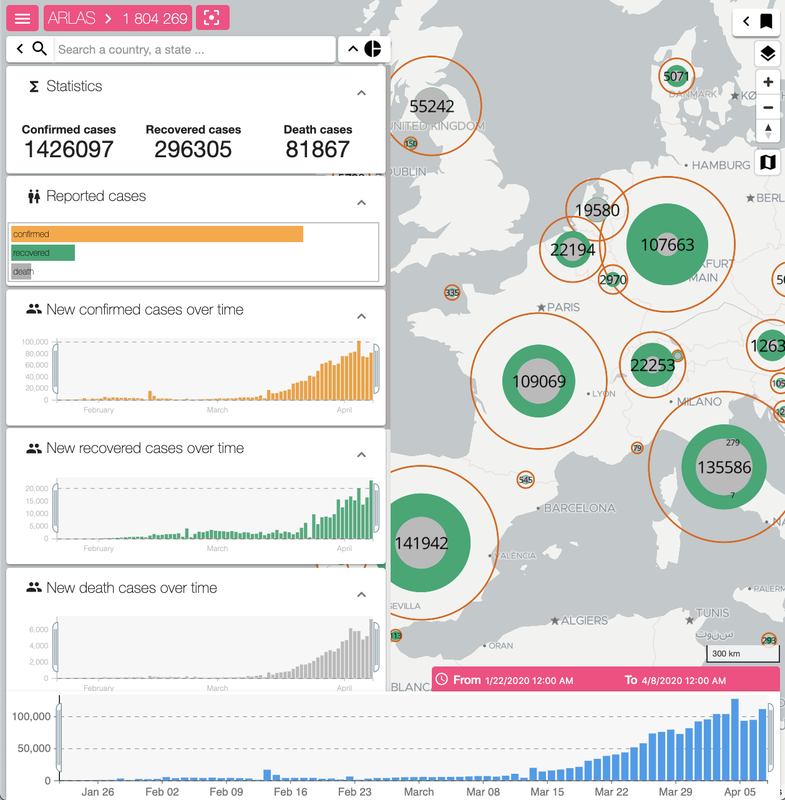Click the zoom-to-data focus icon
This screenshot has width=785, height=800.
[x=212, y=18]
